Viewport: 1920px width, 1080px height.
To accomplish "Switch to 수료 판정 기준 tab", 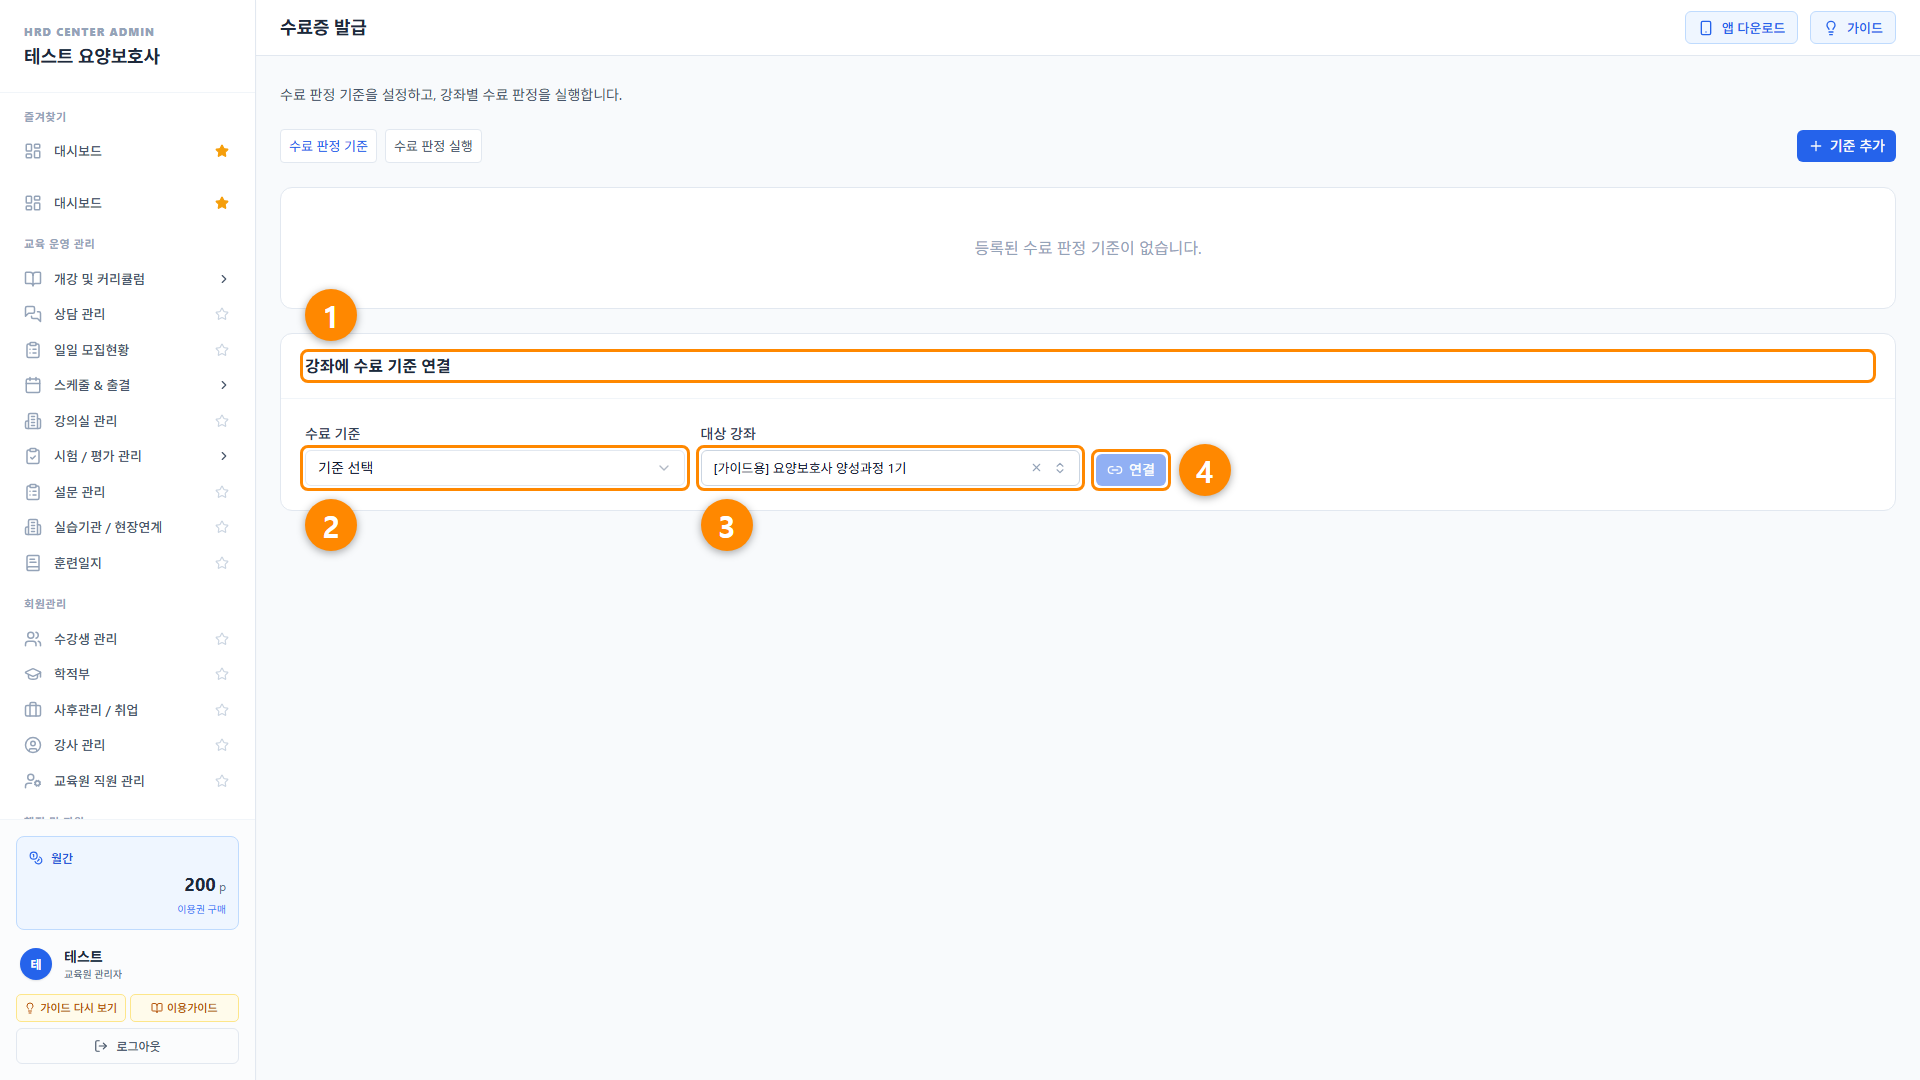I will coord(329,146).
